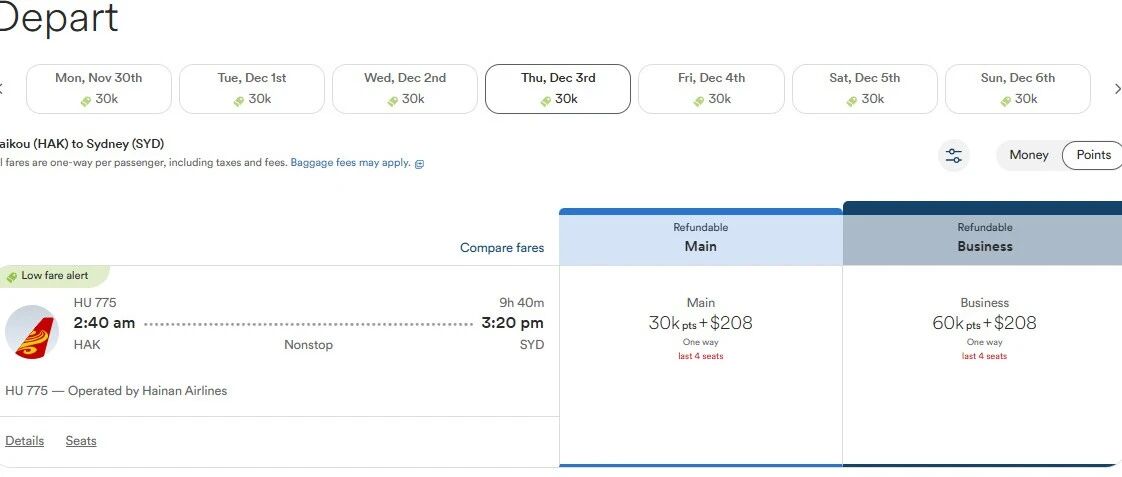Select Sun, Dec 6th date tab
Screen dimensions: 1122x477
pos(1018,89)
